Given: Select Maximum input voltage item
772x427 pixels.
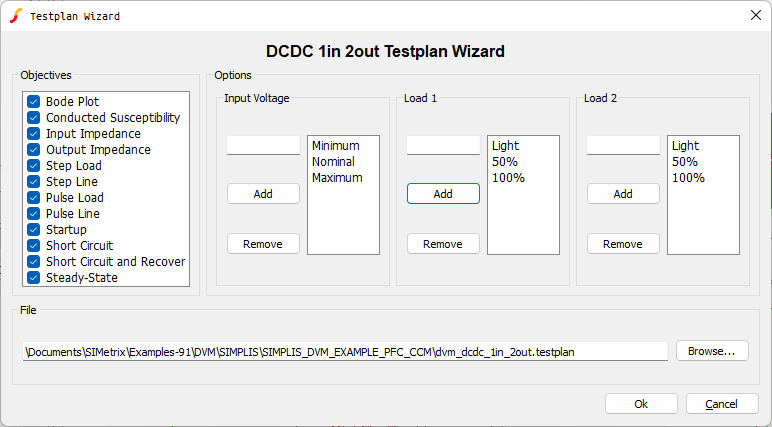Looking at the screenshot, I should tap(337, 178).
